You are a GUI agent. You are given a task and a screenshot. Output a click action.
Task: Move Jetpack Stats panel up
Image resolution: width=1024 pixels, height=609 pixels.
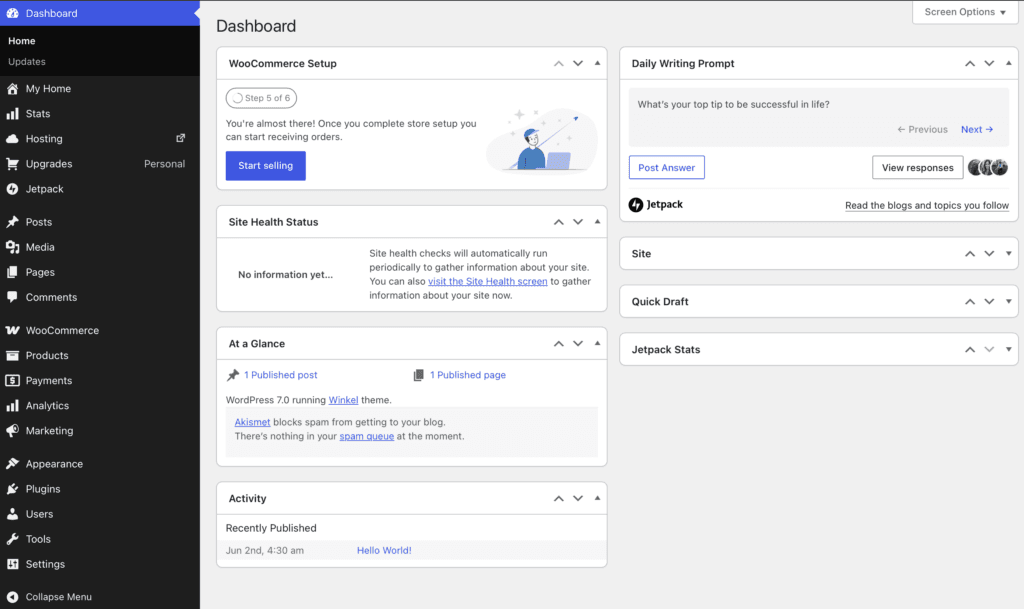(970, 349)
